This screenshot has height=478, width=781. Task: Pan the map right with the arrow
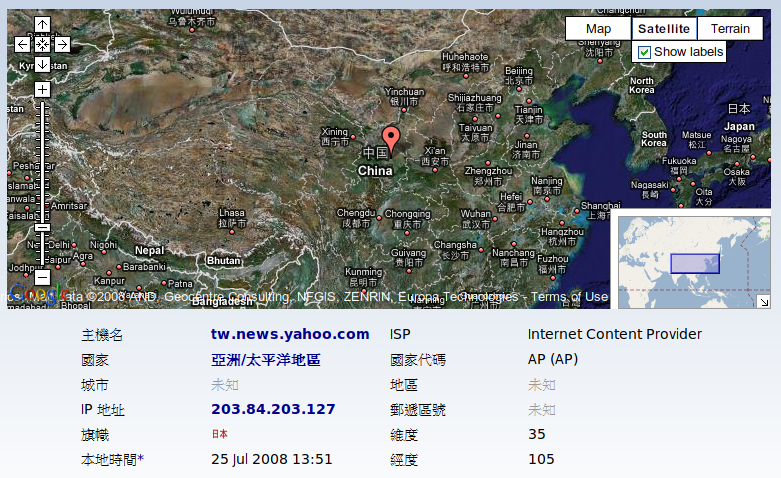(62, 44)
